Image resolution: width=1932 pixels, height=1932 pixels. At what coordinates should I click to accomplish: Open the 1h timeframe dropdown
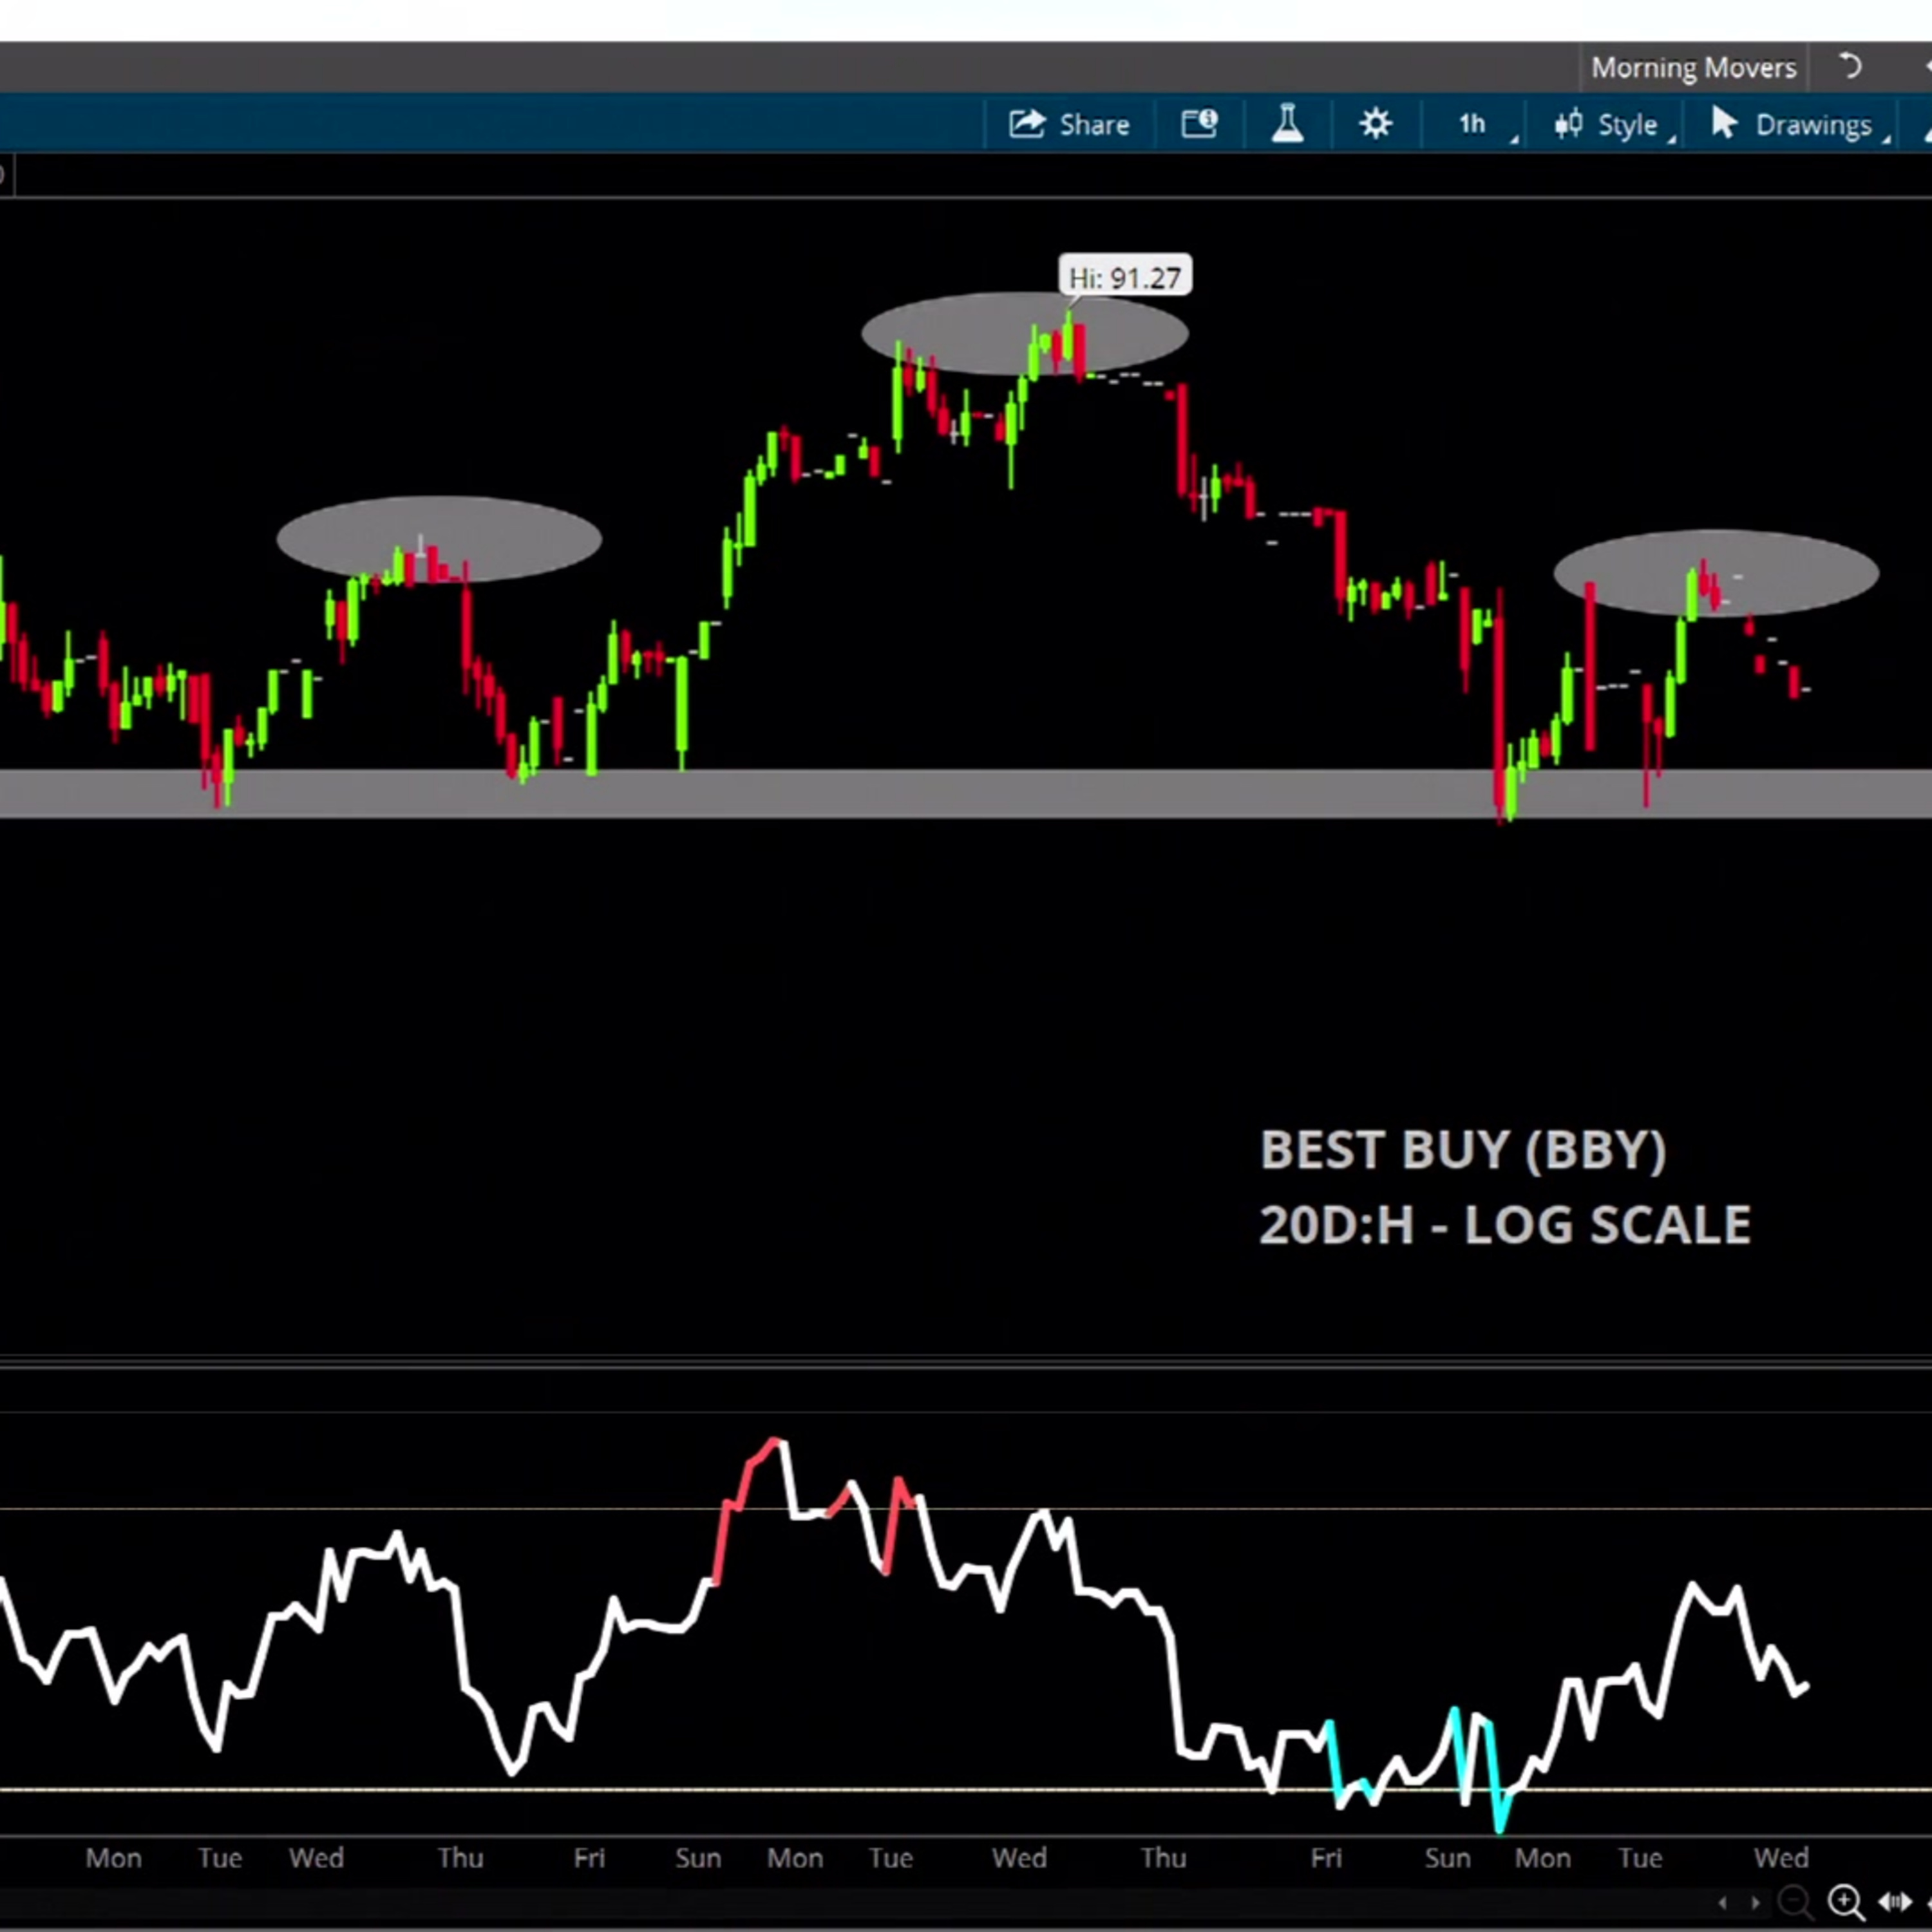pyautogui.click(x=1473, y=124)
